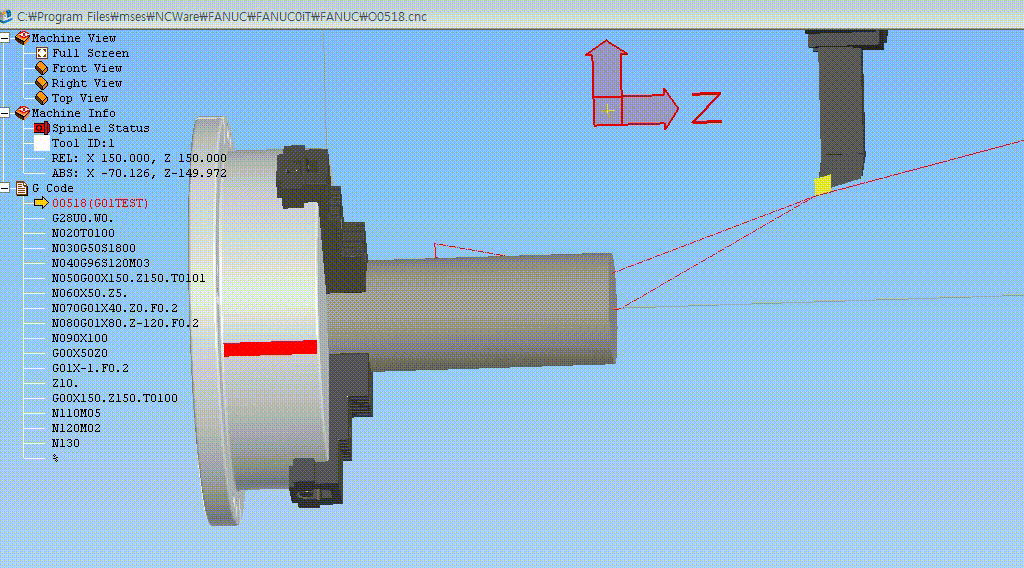The image size is (1024, 568).
Task: Select G-code line Z10.
Action: (65, 383)
